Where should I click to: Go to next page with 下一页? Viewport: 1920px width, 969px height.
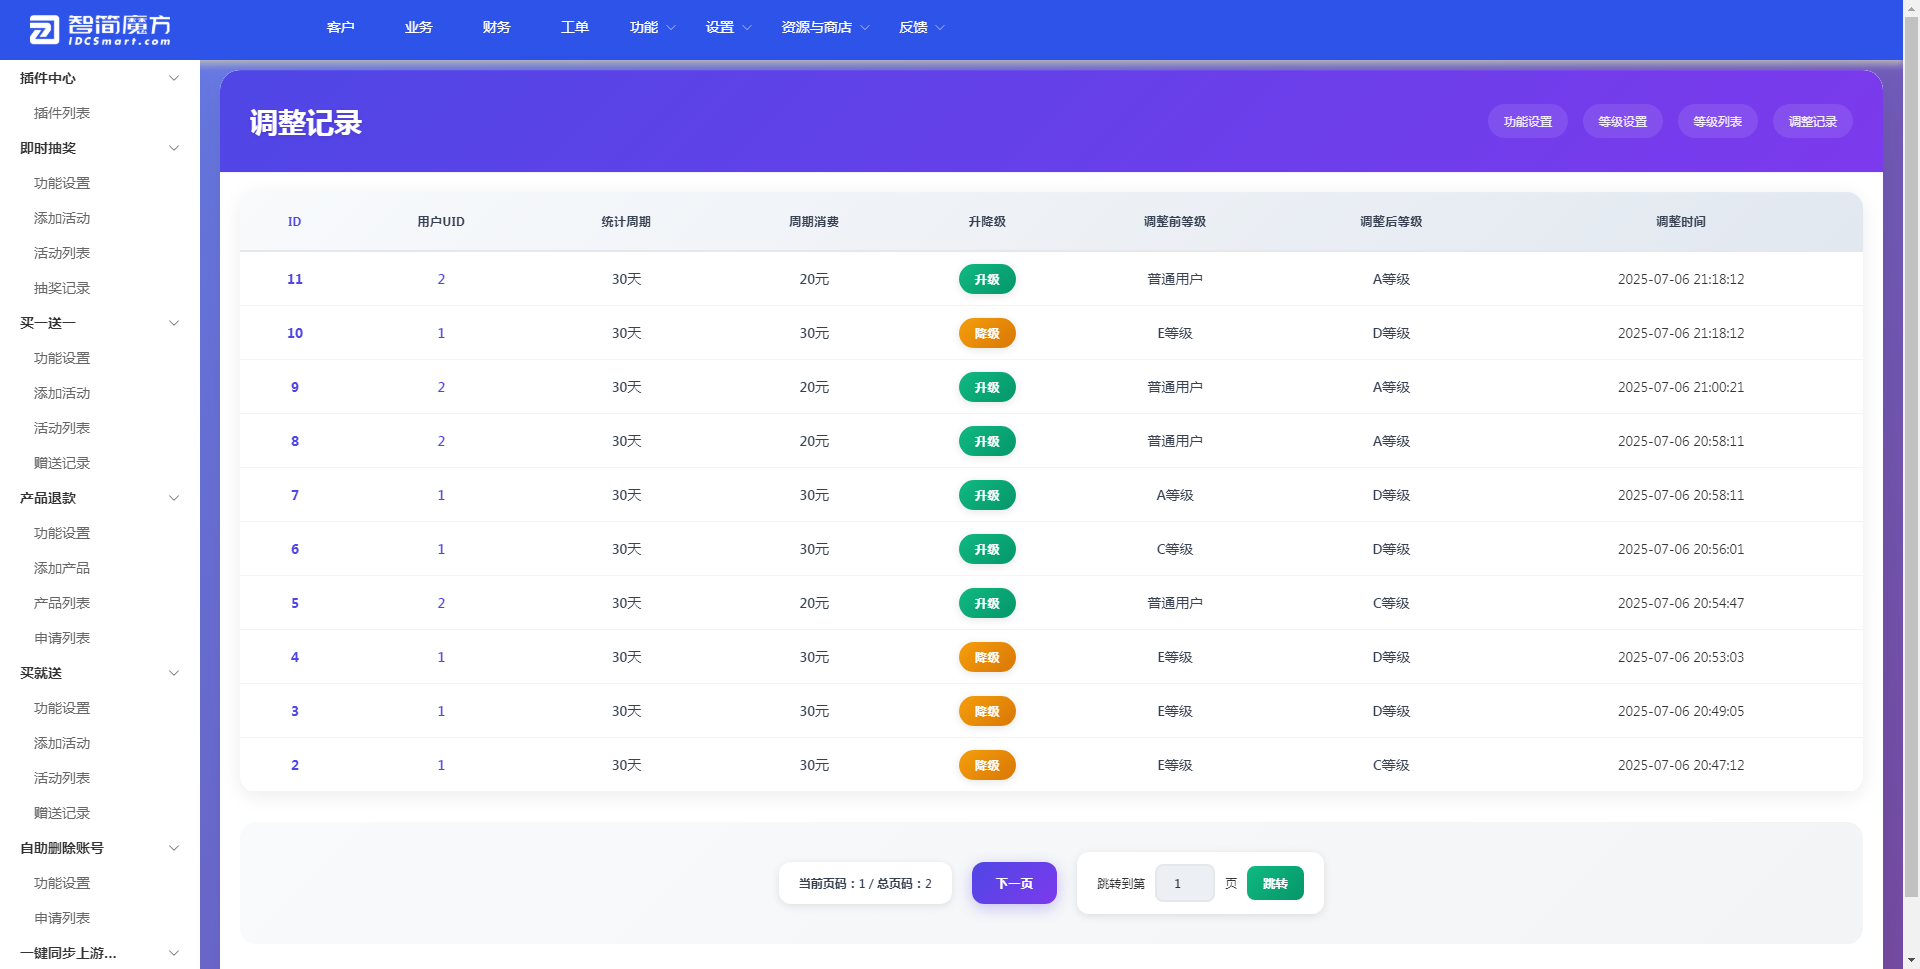coord(1014,883)
